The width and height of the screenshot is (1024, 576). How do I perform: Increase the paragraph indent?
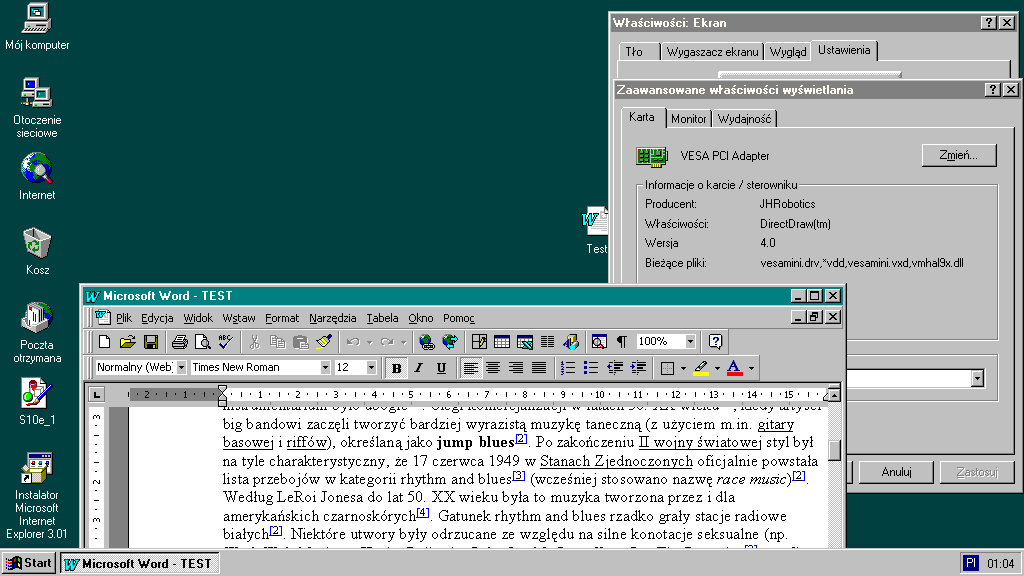tap(638, 368)
